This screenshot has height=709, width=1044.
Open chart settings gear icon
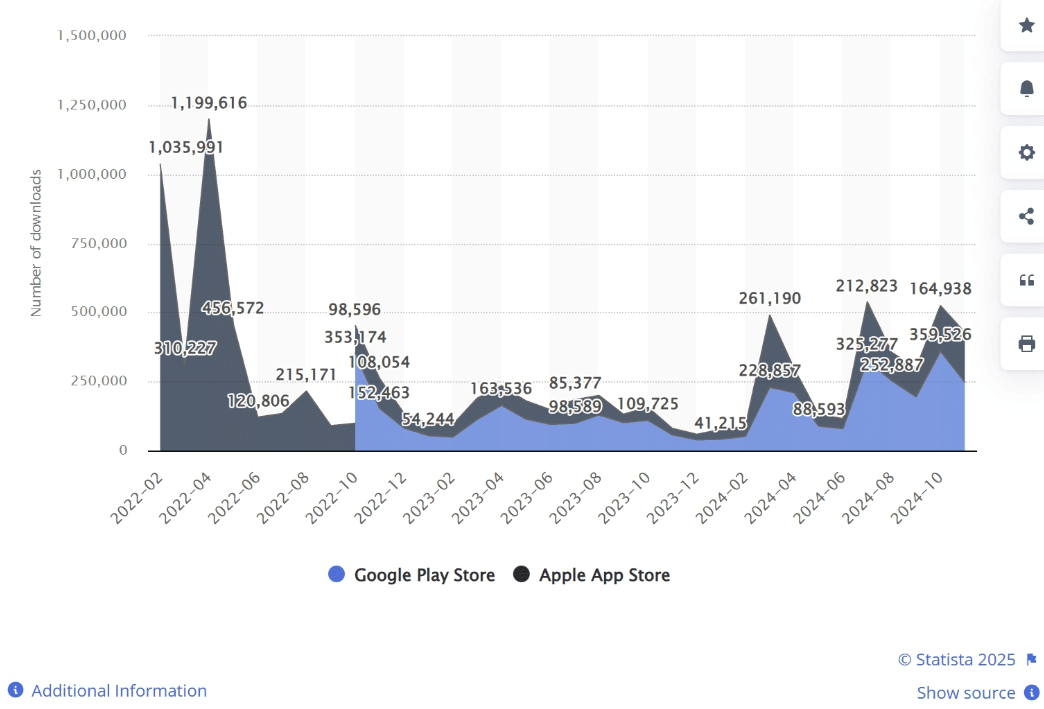1026,153
